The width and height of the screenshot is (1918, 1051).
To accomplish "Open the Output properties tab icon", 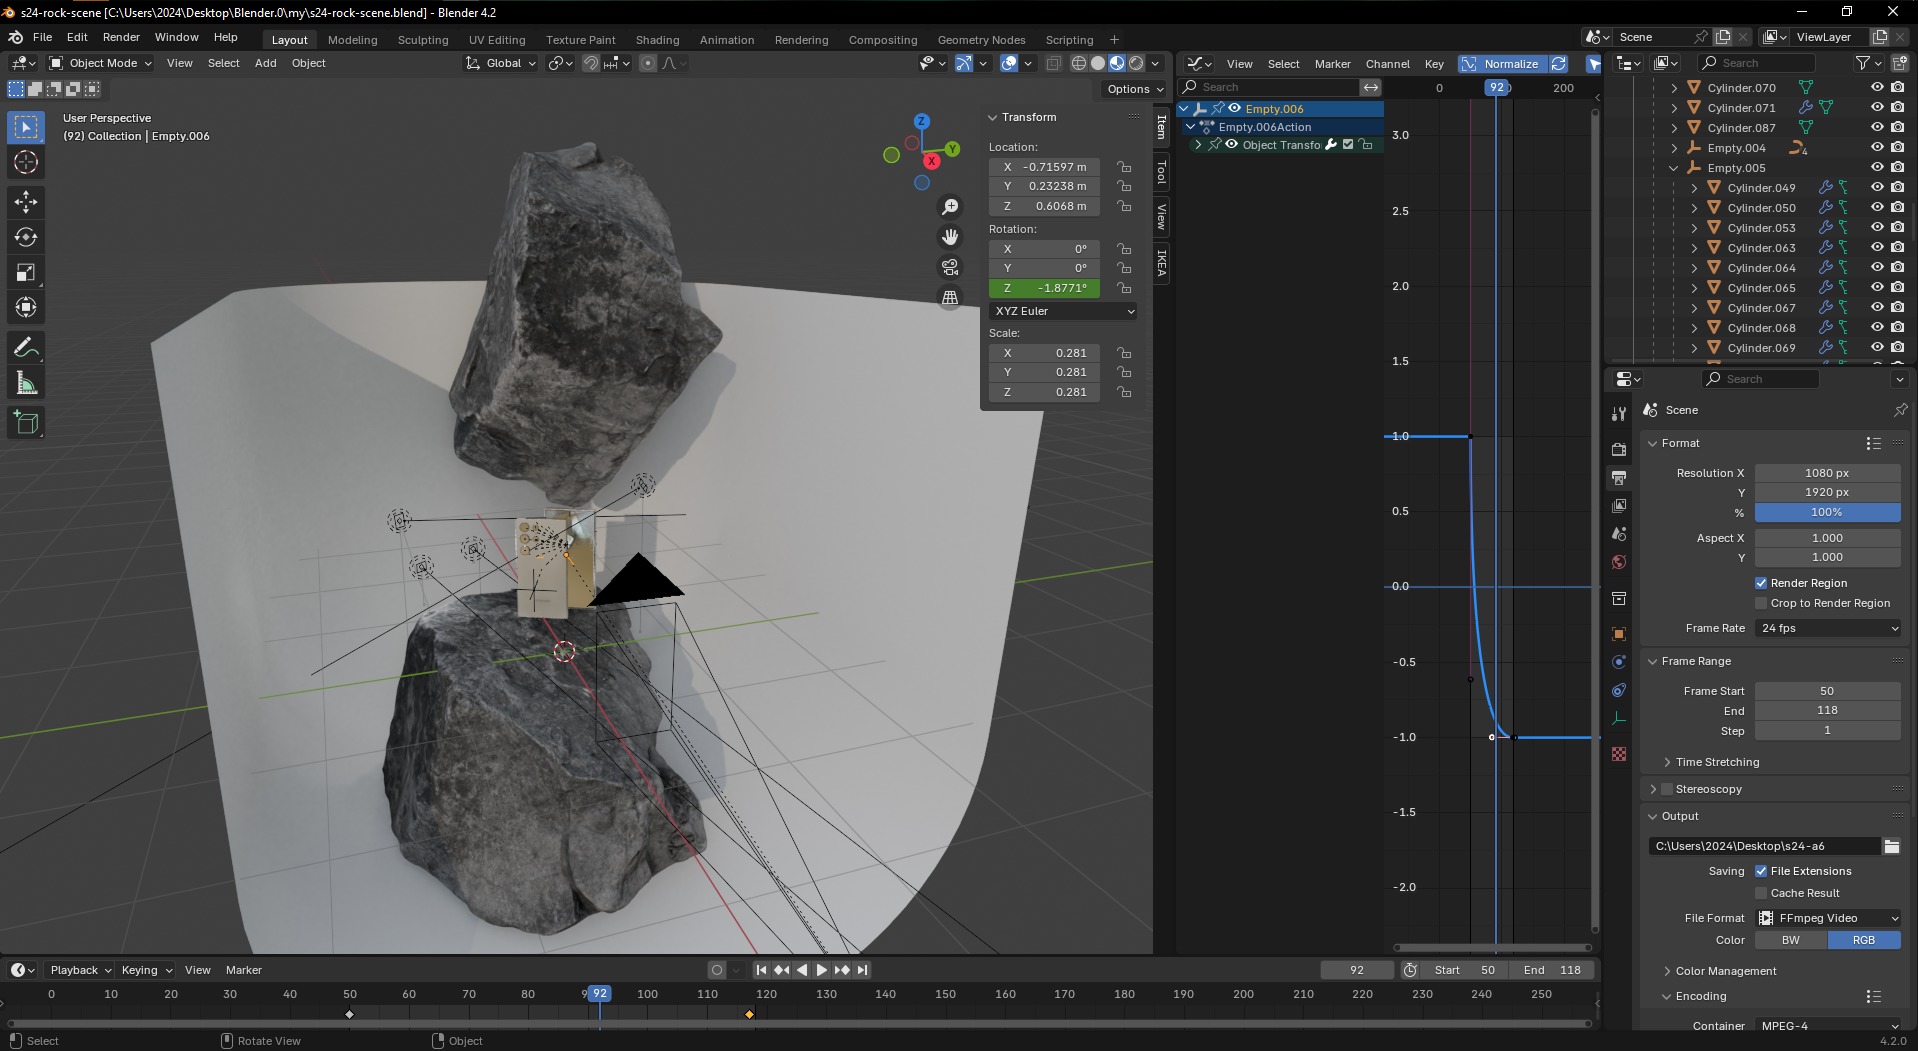I will 1619,478.
